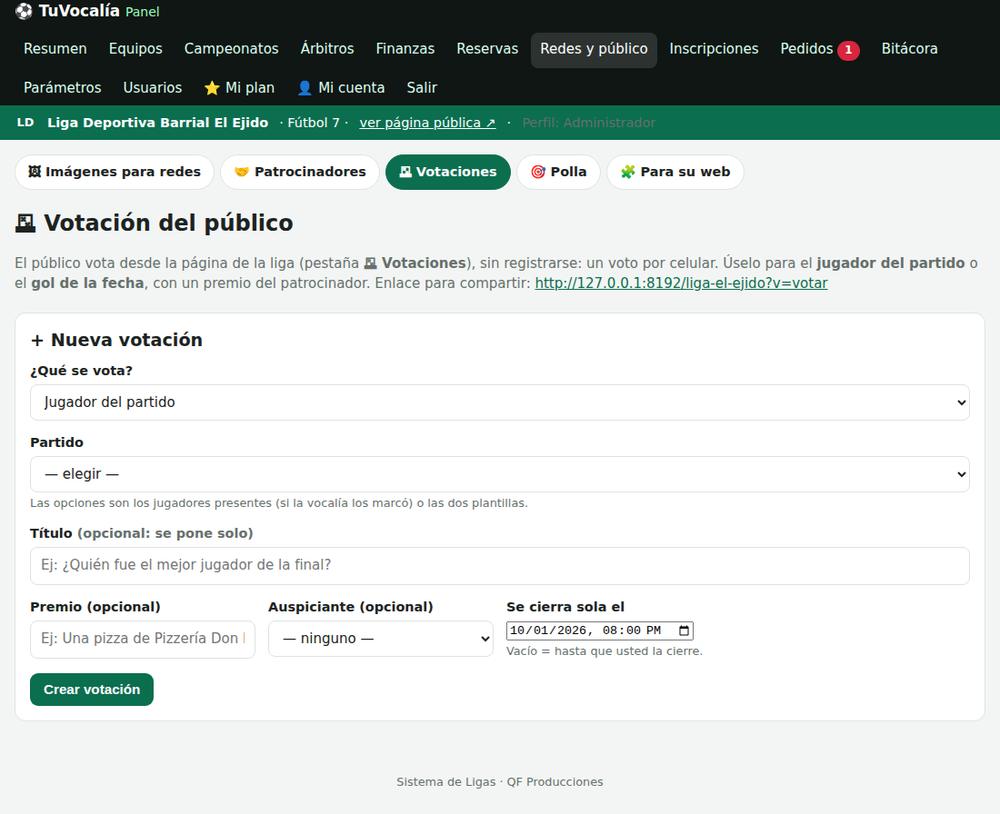Screen dimensions: 1000x814
Task: Click the target icon in Polla tab
Action: click(538, 172)
